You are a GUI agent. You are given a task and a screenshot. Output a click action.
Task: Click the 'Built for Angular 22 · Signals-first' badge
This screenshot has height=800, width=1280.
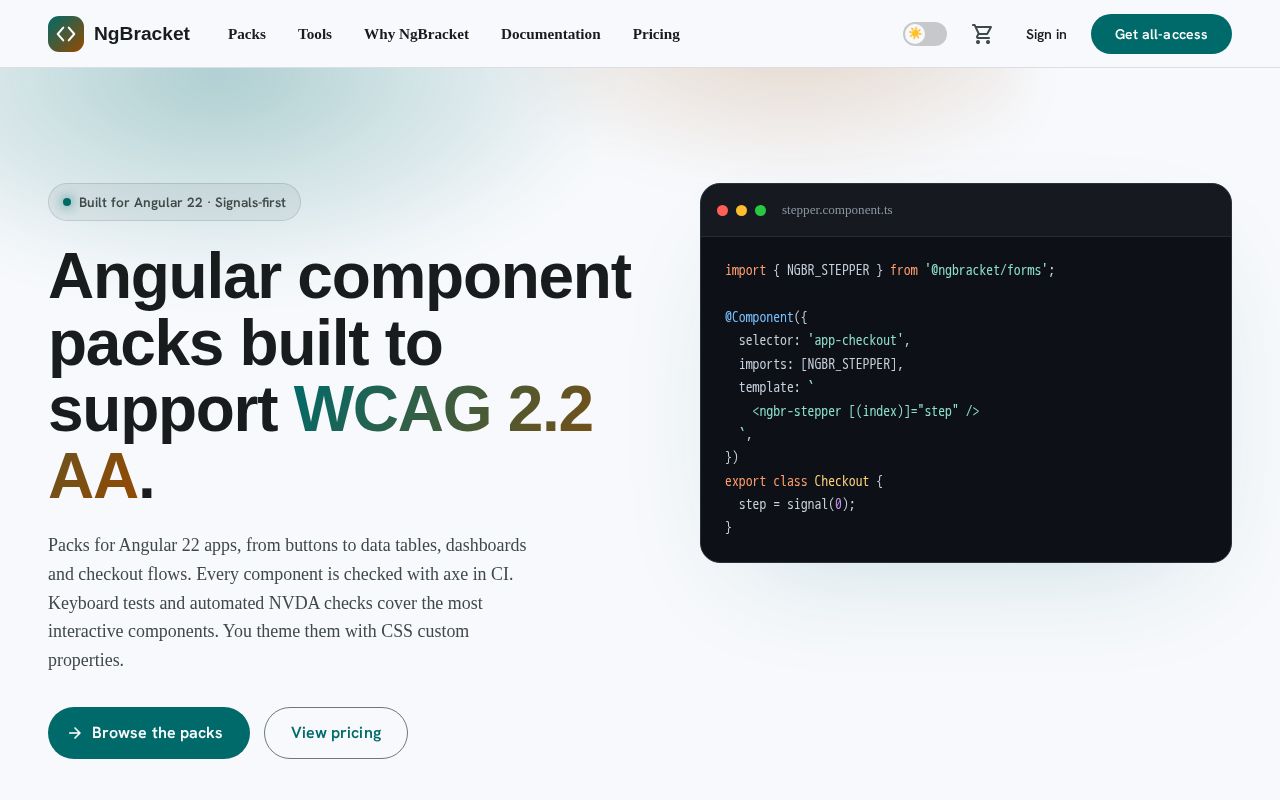click(x=174, y=202)
